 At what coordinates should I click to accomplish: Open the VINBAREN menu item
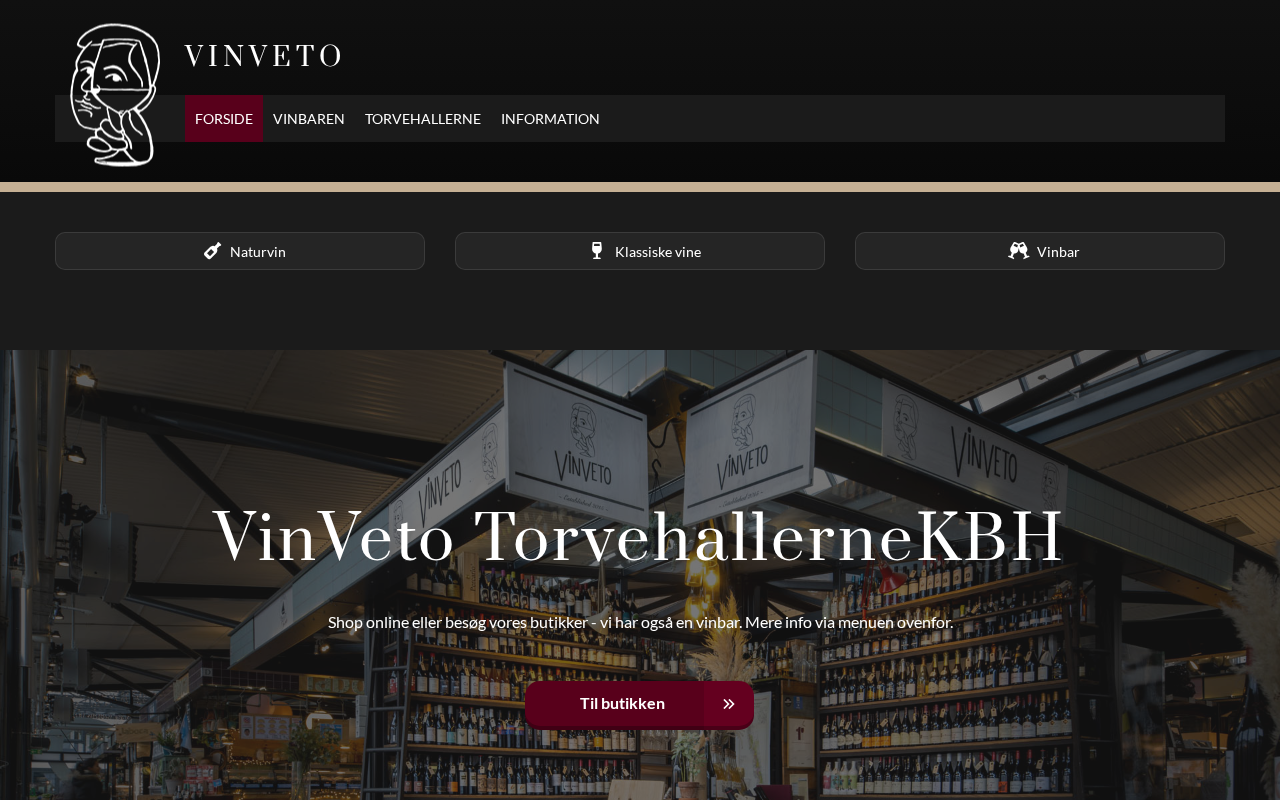coord(309,119)
